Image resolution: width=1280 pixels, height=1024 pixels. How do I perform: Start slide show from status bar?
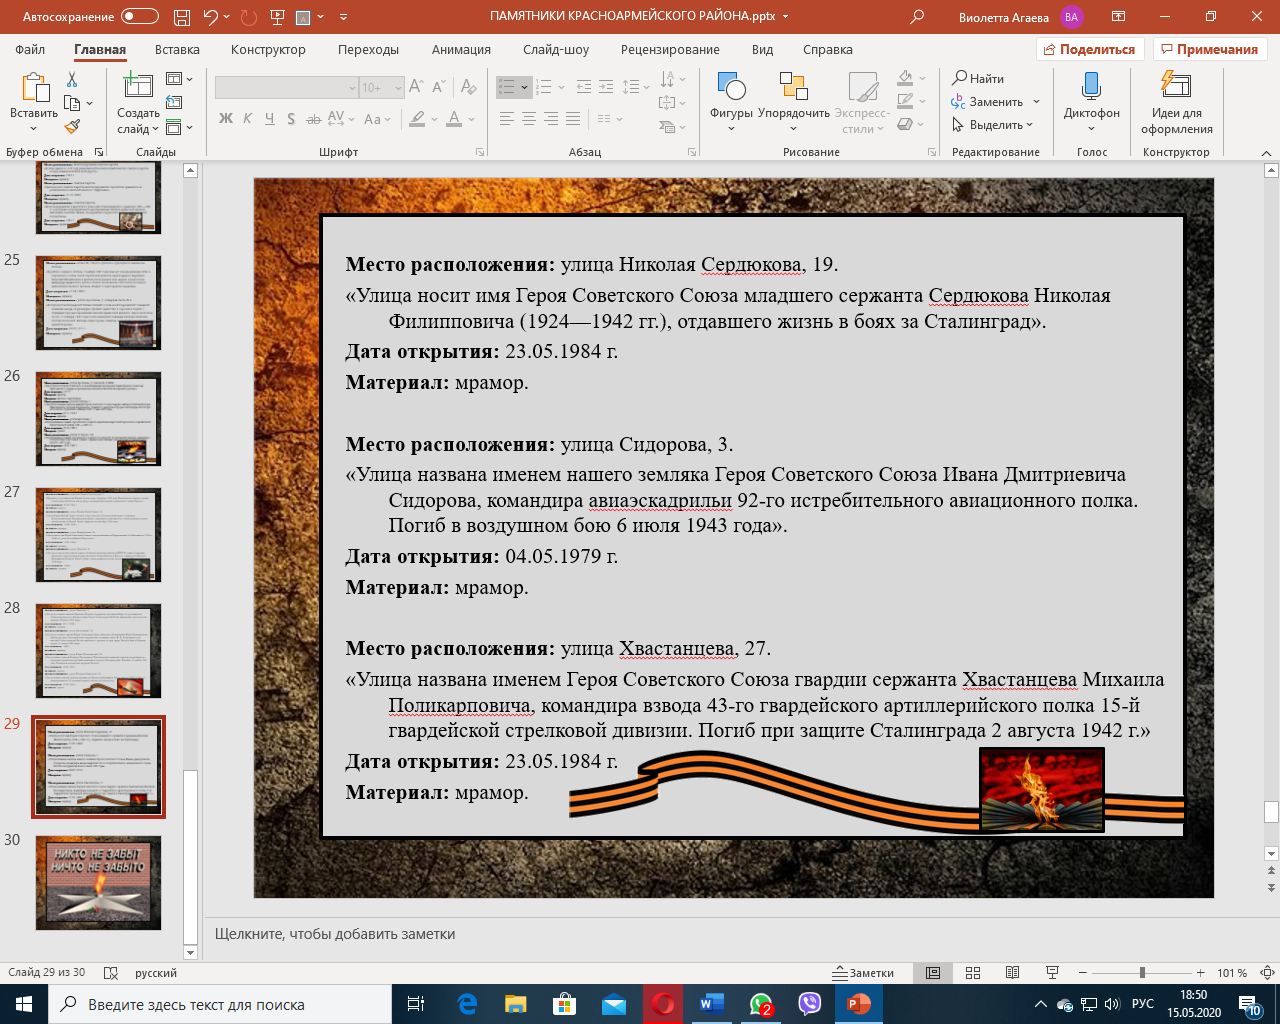(x=1052, y=973)
